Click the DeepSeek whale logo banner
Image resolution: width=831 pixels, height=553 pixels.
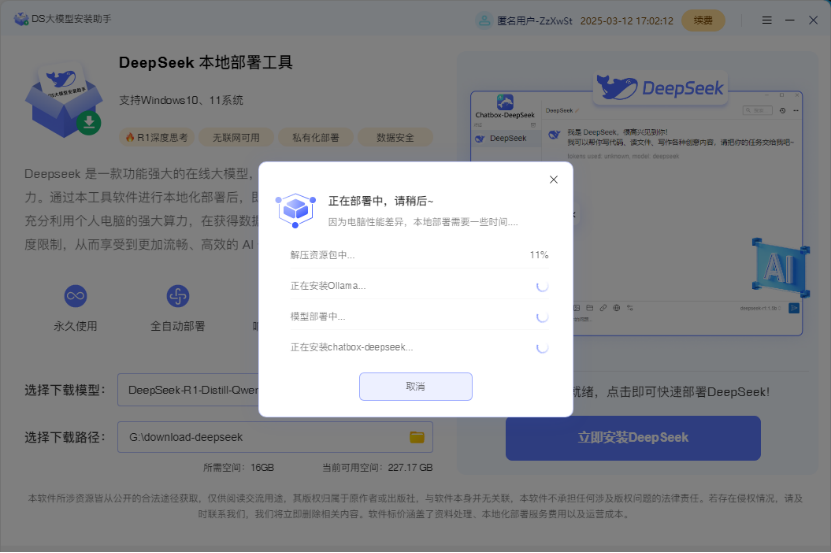coord(660,87)
